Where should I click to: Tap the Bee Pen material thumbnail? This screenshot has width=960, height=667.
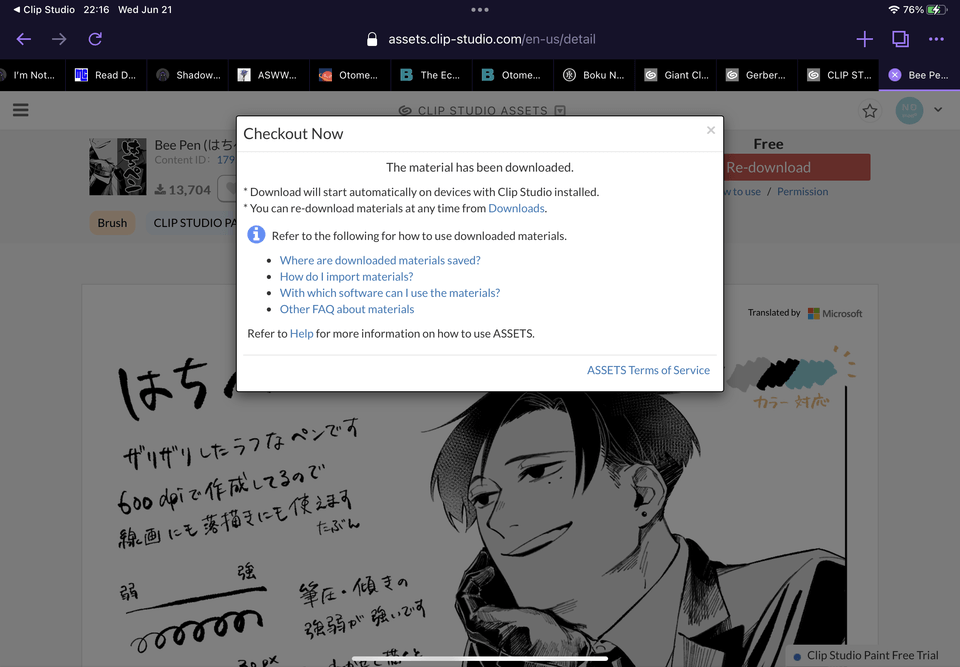point(118,167)
